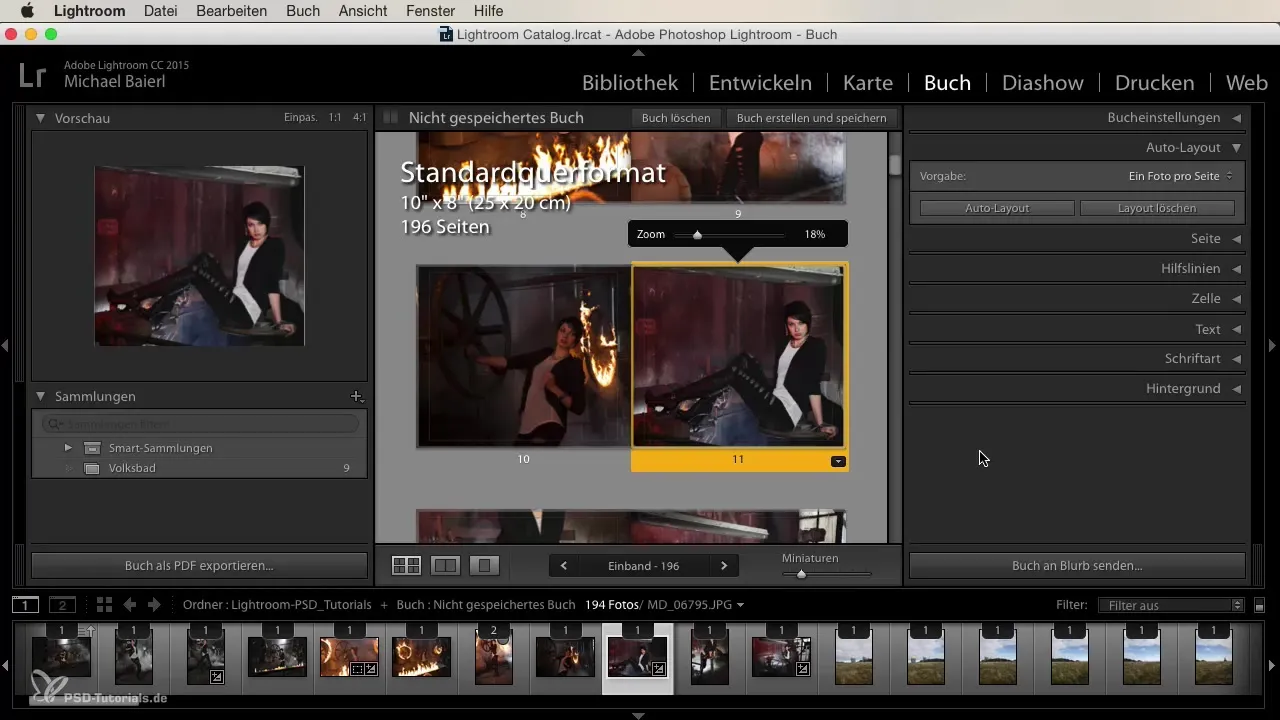Expand the Hilfslinien panel
This screenshot has height=720, width=1280.
click(1236, 269)
